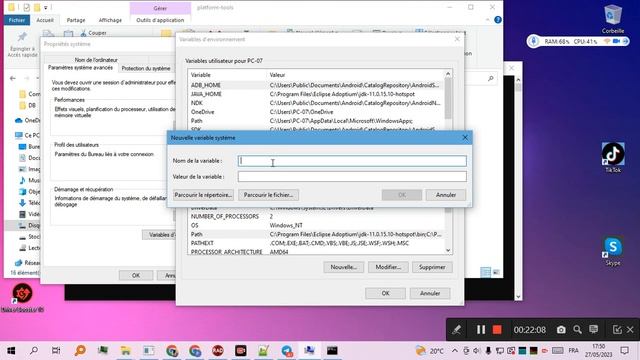Click scroll up arrow of user variables list
Viewport: 640px width, 360px height.
pos(448,74)
